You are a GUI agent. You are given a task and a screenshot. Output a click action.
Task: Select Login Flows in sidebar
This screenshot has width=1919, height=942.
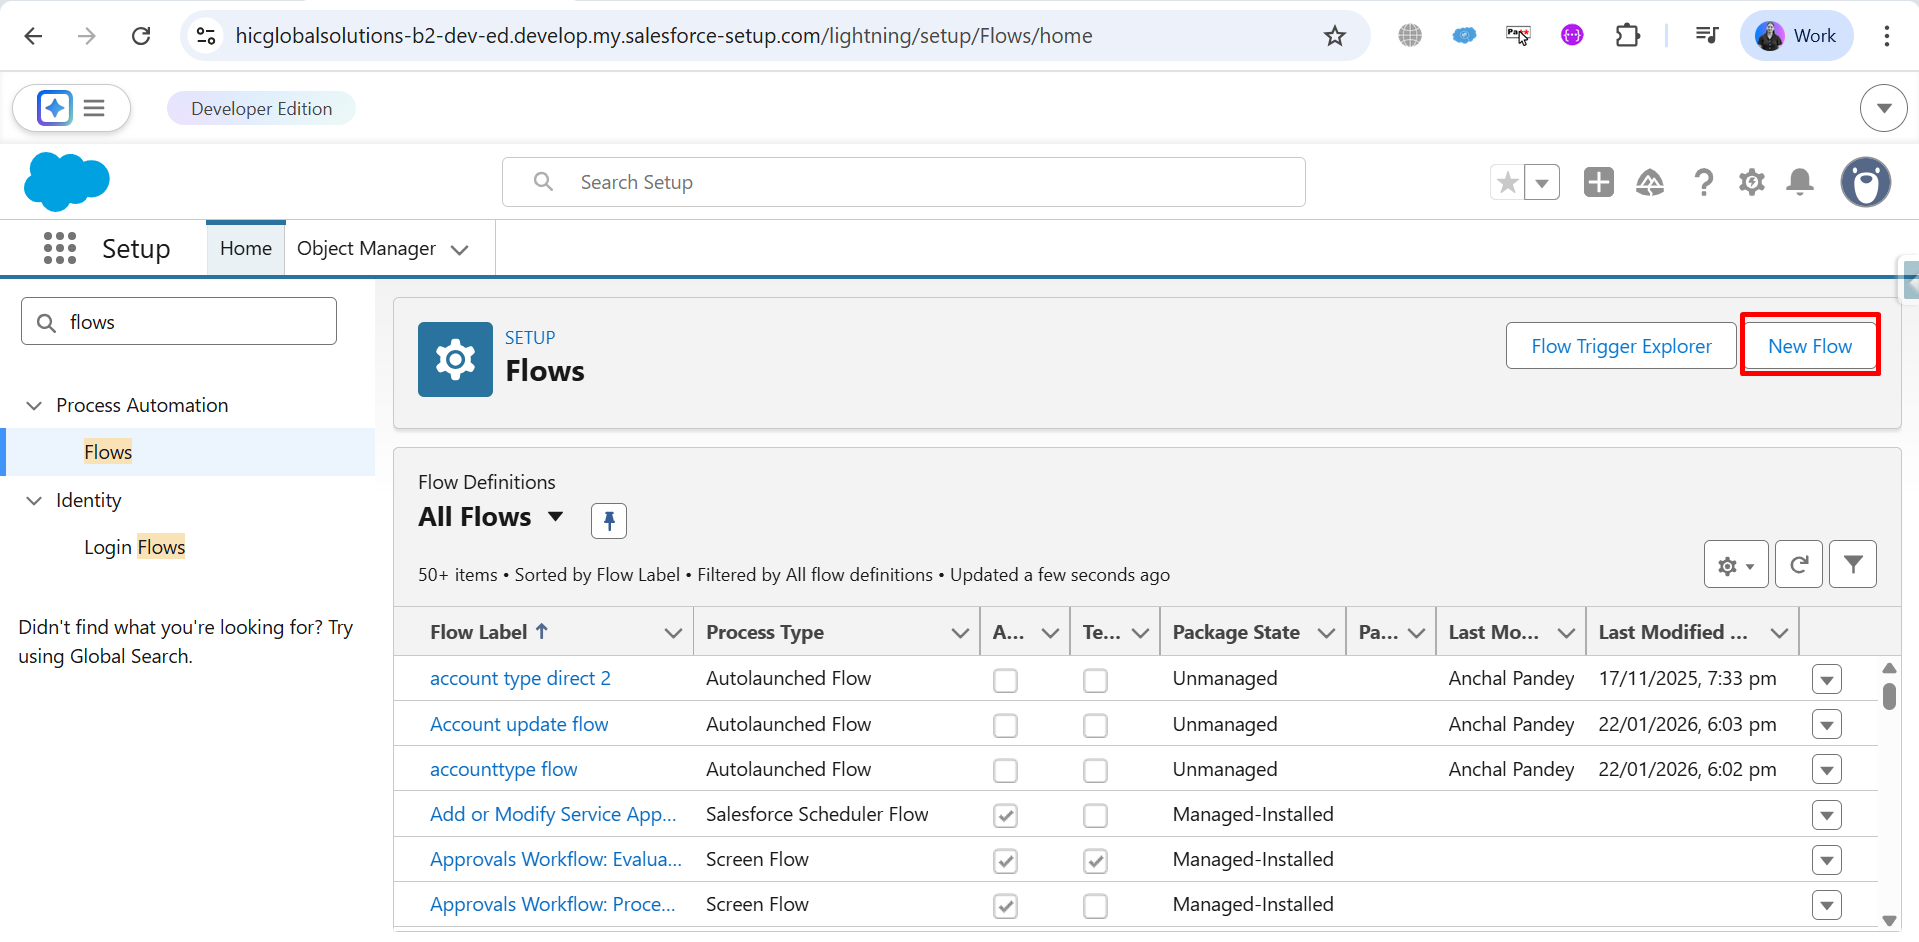[134, 547]
